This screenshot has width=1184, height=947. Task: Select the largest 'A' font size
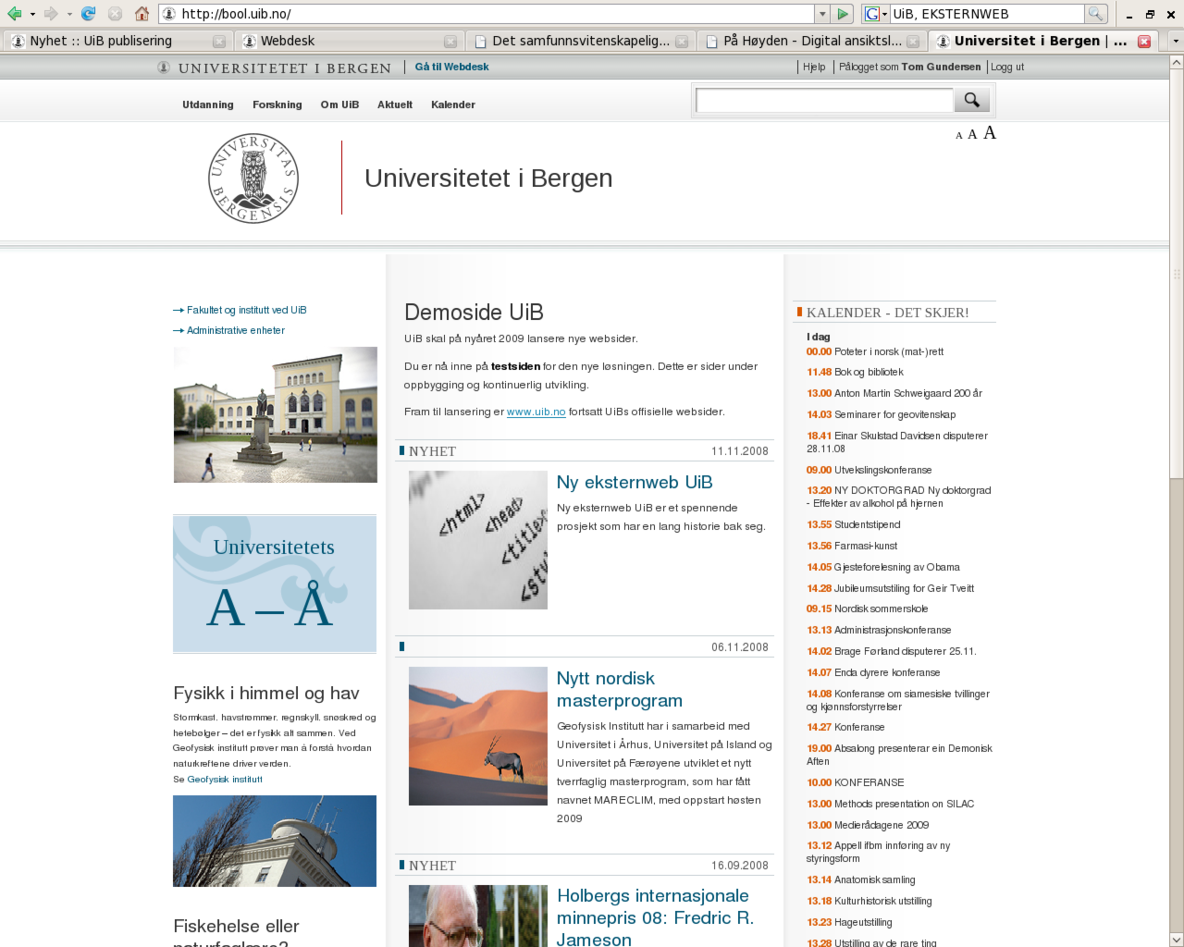click(989, 133)
